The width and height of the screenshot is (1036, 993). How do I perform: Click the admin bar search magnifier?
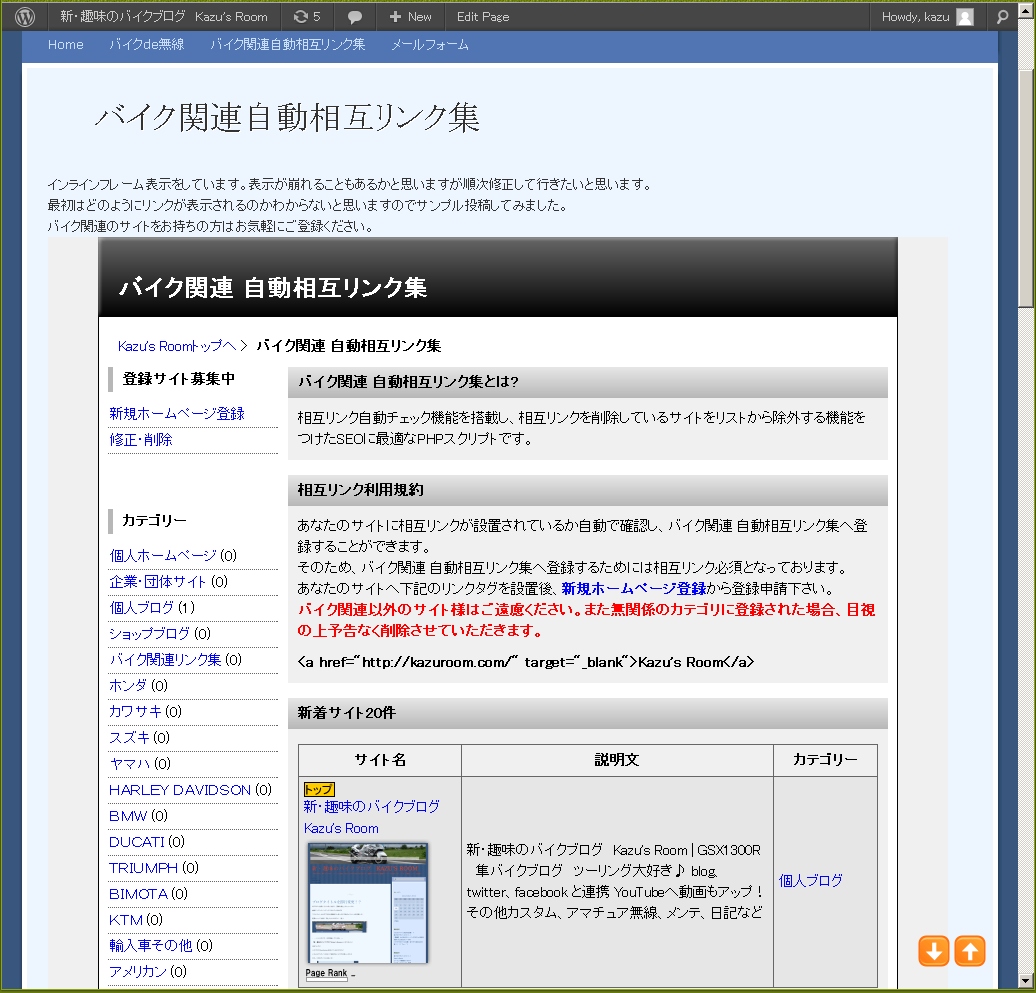tap(1003, 17)
